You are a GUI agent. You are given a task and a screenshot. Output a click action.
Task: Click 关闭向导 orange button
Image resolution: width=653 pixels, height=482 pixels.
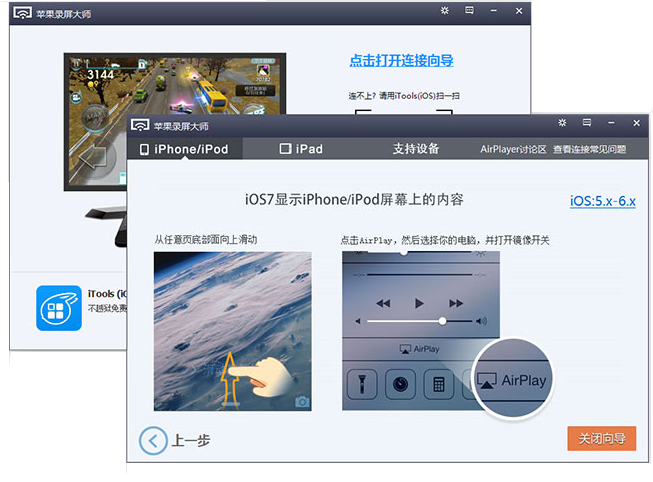tap(601, 438)
